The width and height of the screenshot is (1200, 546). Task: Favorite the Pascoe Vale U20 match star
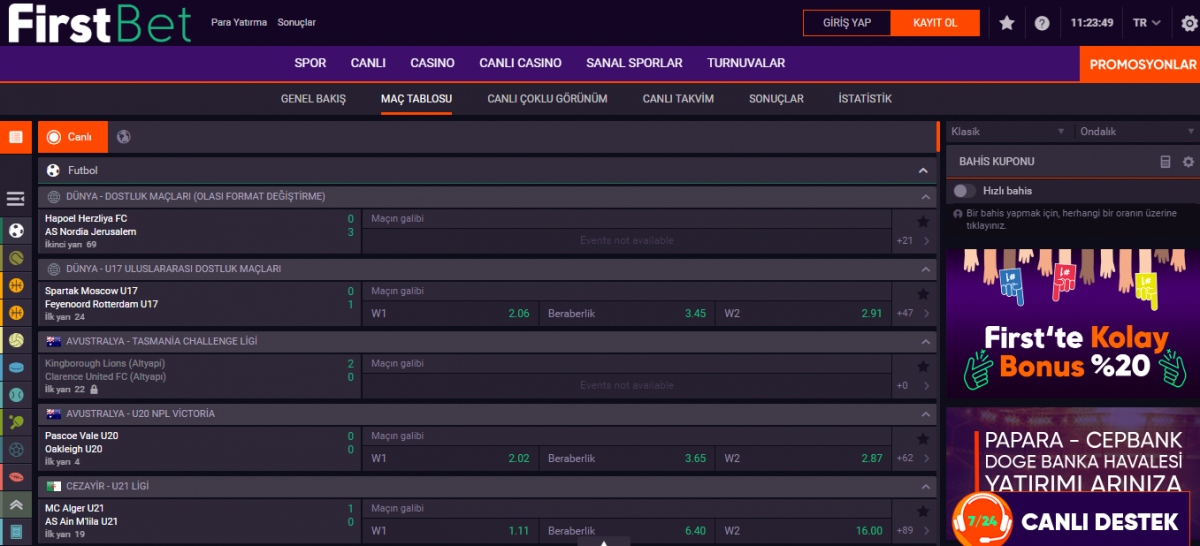coord(922,437)
